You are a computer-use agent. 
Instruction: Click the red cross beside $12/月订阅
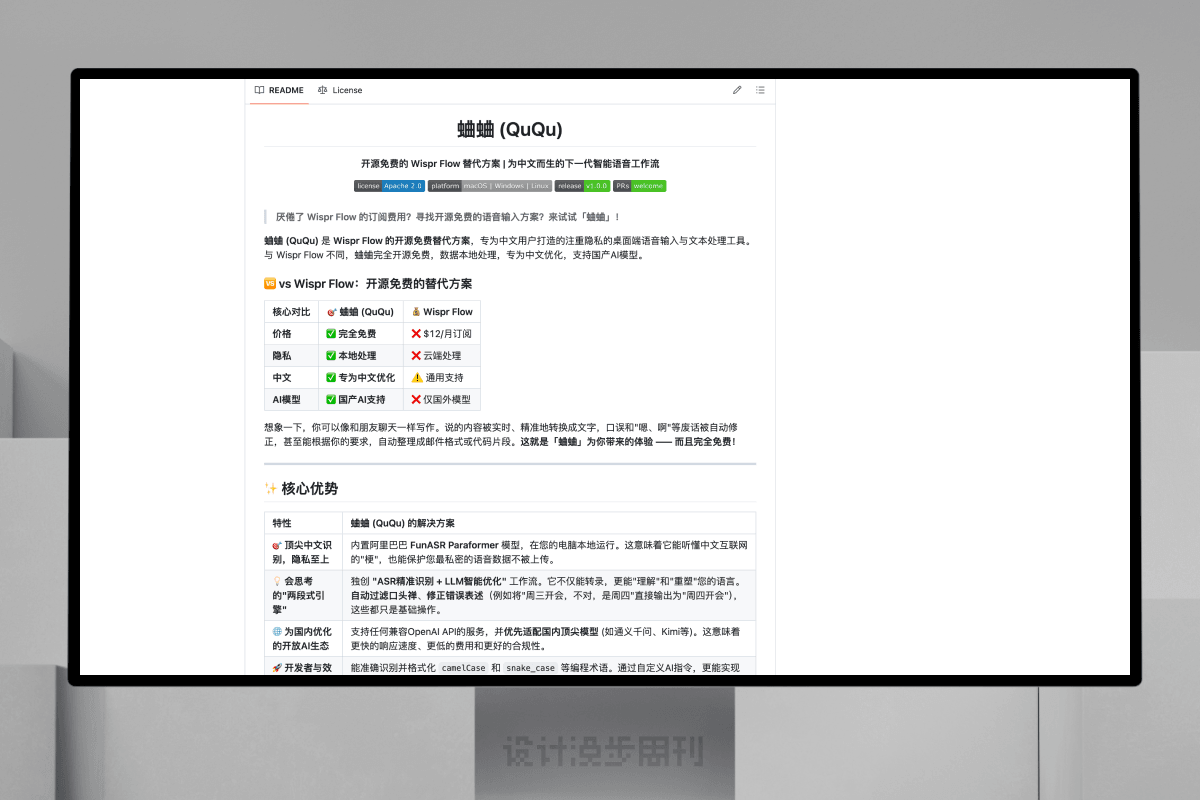point(416,334)
